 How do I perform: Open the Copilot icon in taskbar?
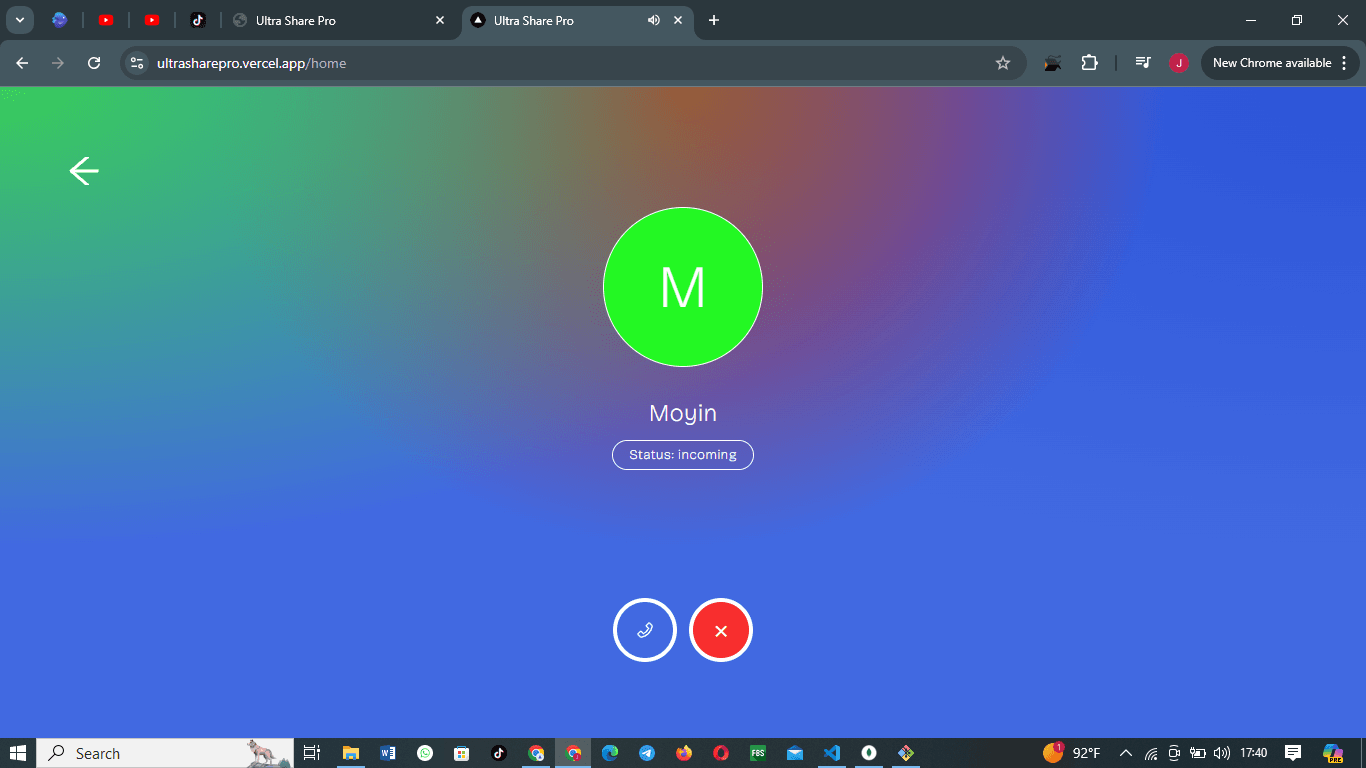(x=1333, y=753)
